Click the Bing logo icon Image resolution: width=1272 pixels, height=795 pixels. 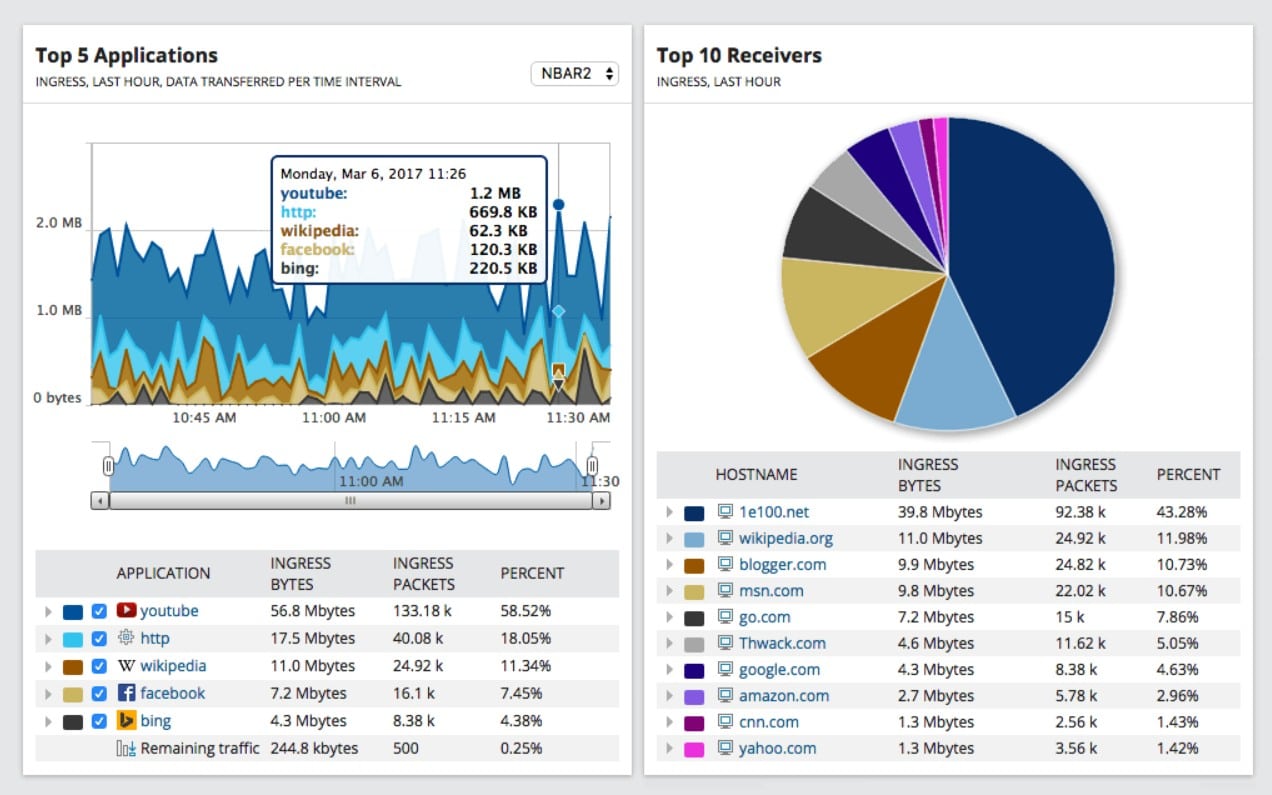pos(126,720)
